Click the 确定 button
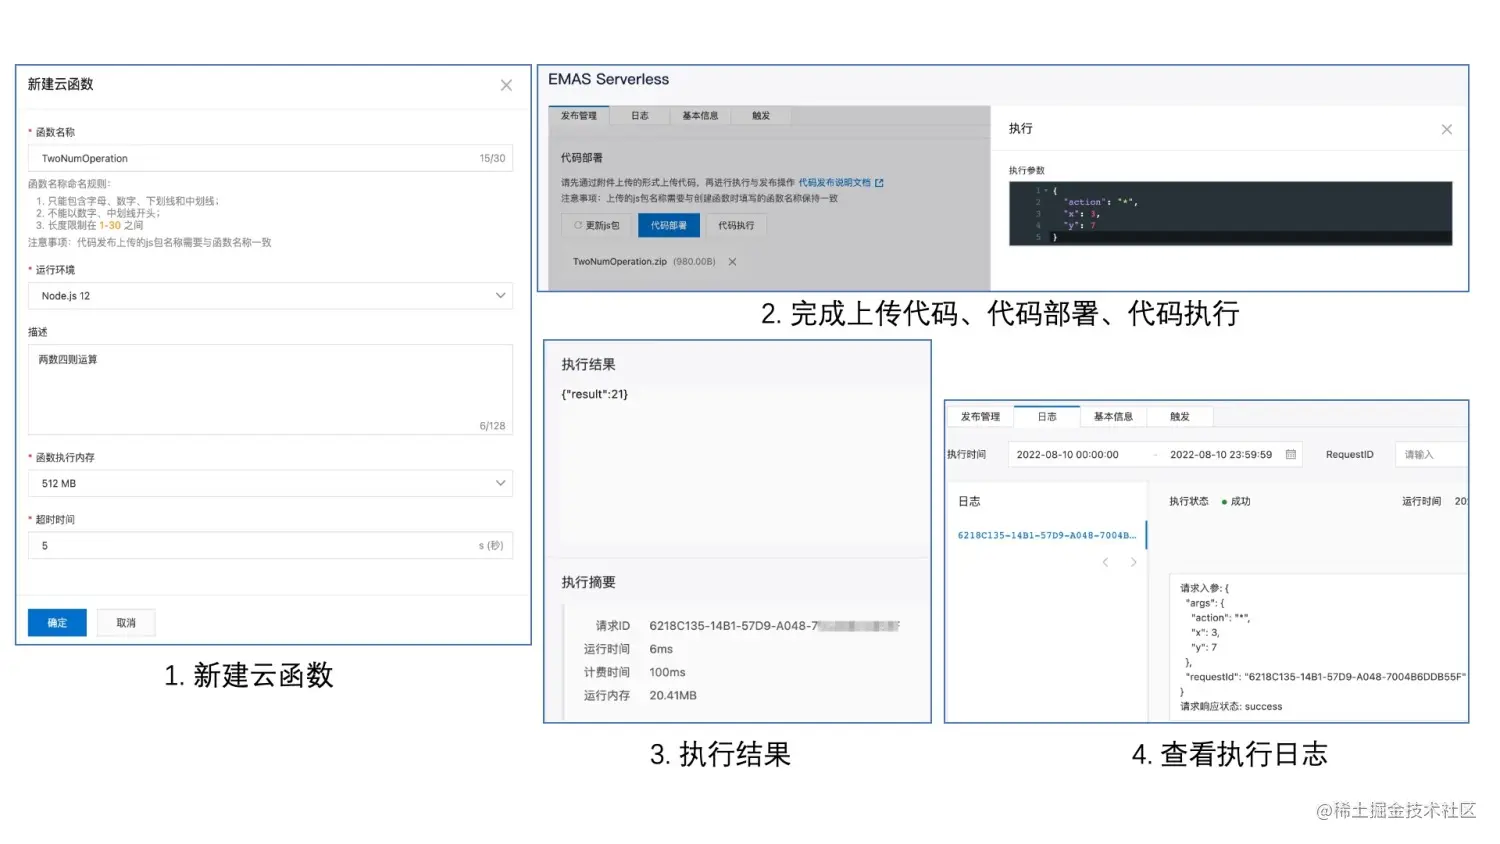The height and width of the screenshot is (844, 1500). (57, 623)
